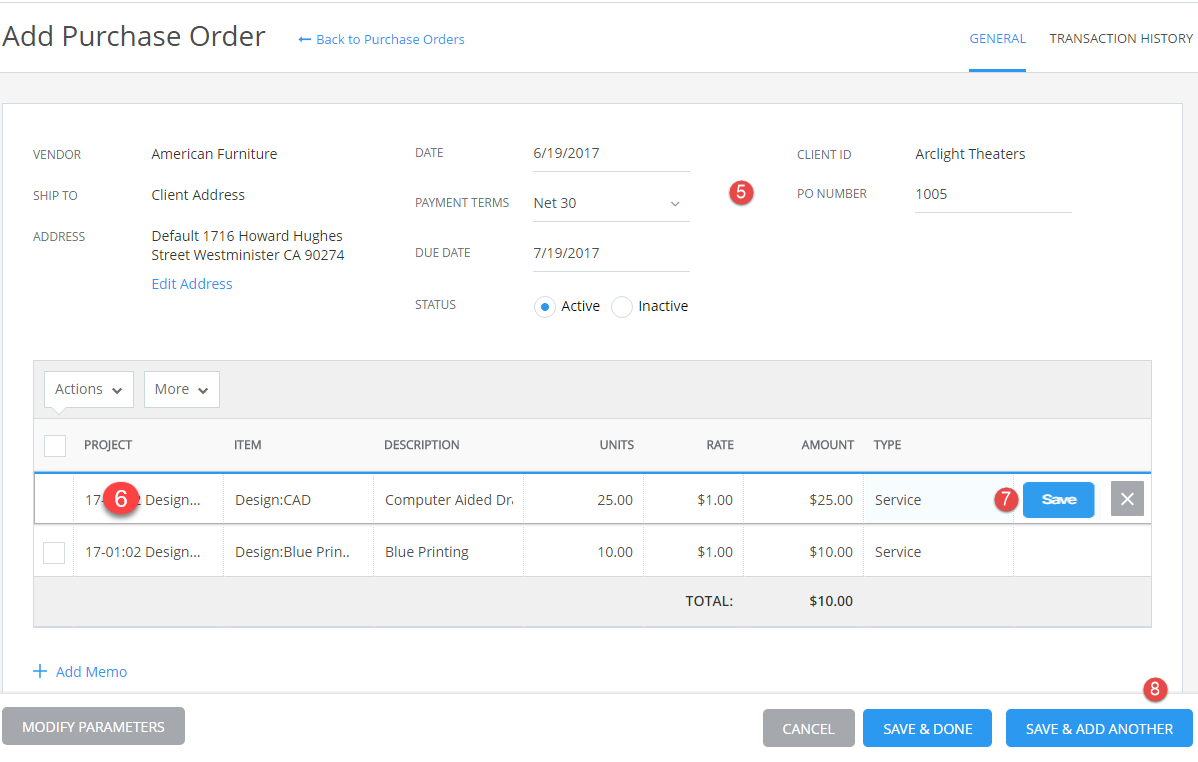This screenshot has height=762, width=1198.
Task: Click the Due Date field 7/19/2017
Action: coord(610,254)
